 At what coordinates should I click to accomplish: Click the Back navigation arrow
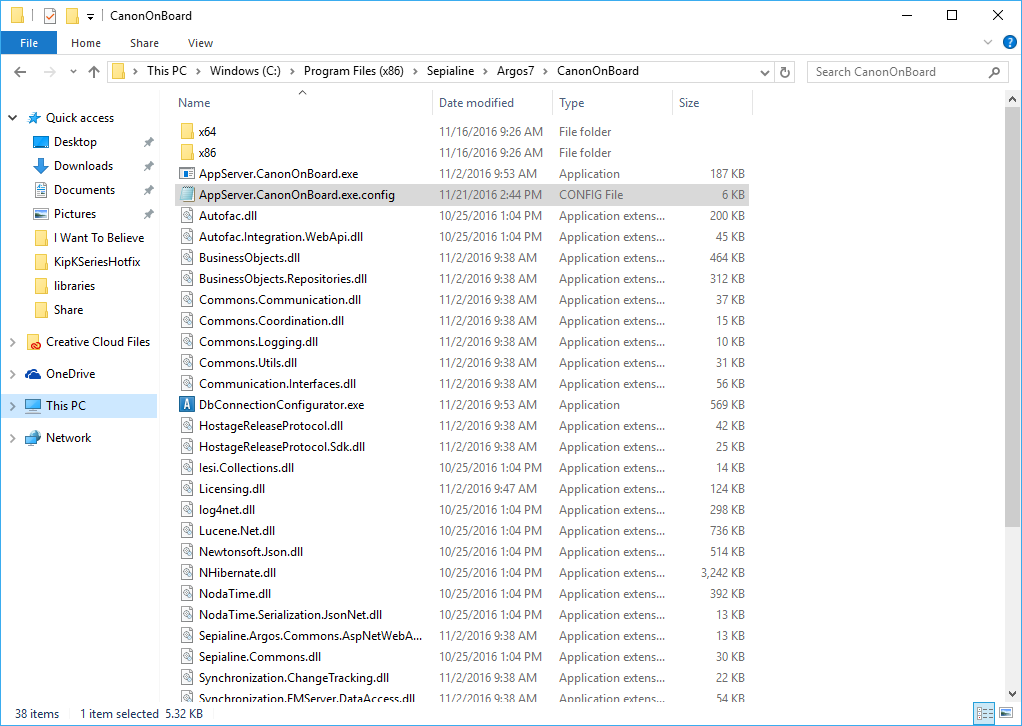click(x=20, y=72)
